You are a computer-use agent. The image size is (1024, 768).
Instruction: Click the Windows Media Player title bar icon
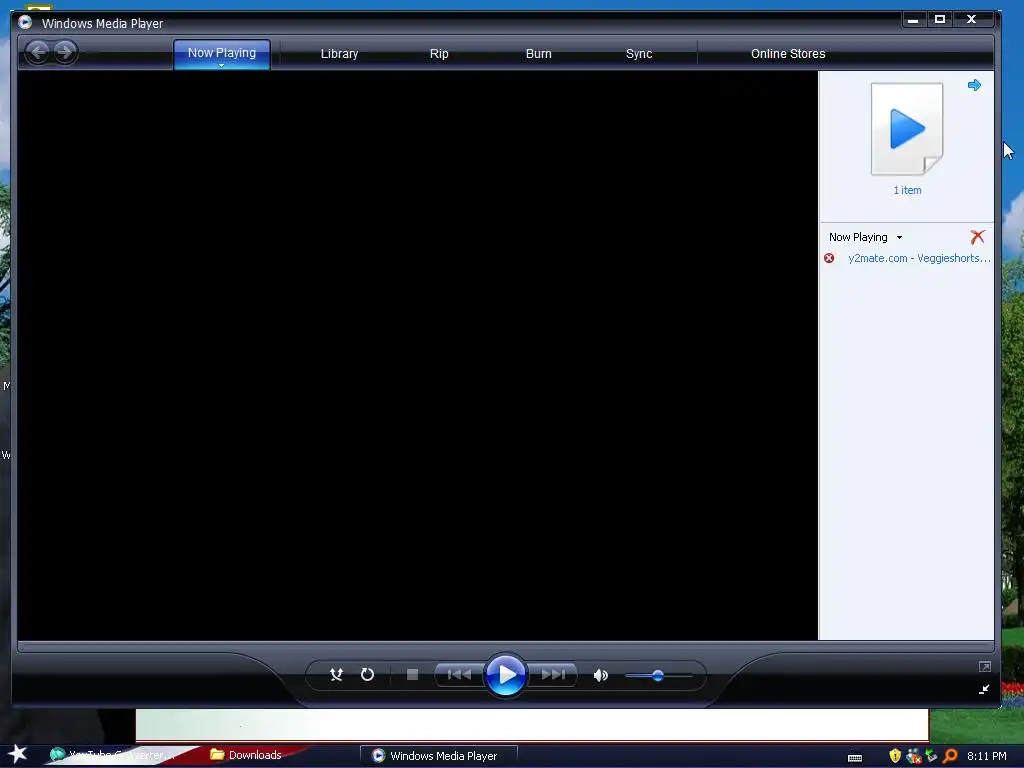[25, 22]
